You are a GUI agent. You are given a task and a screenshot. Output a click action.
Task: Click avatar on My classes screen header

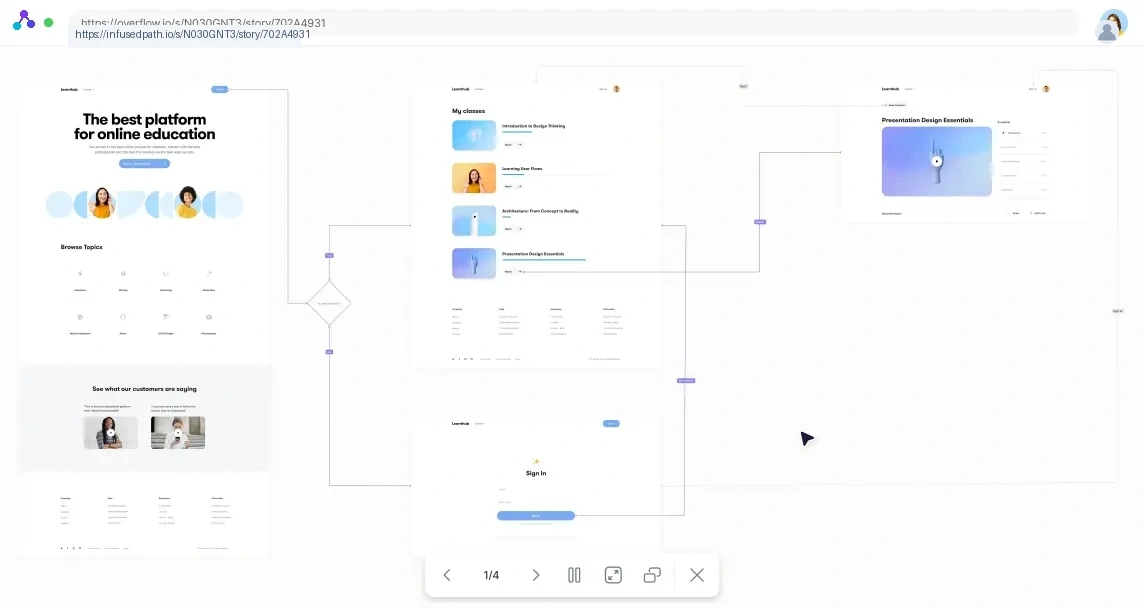pos(617,89)
